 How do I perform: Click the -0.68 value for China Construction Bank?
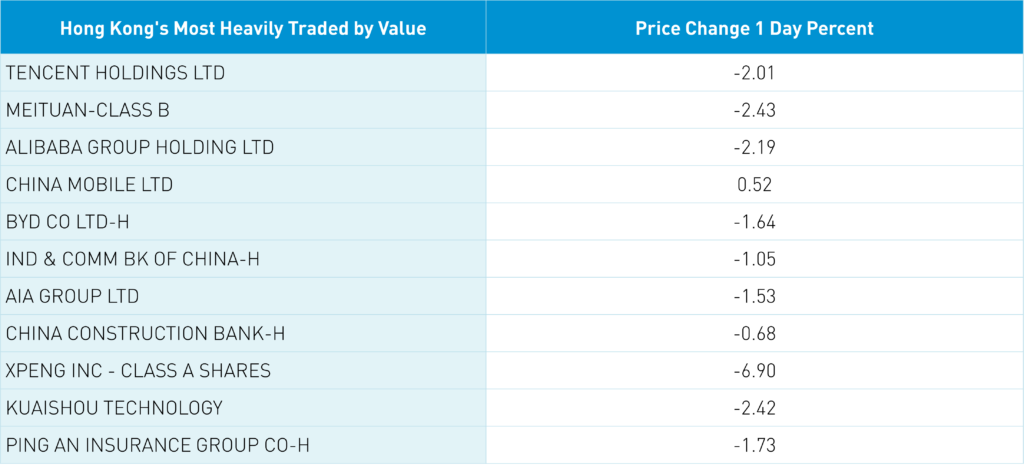[x=754, y=333]
